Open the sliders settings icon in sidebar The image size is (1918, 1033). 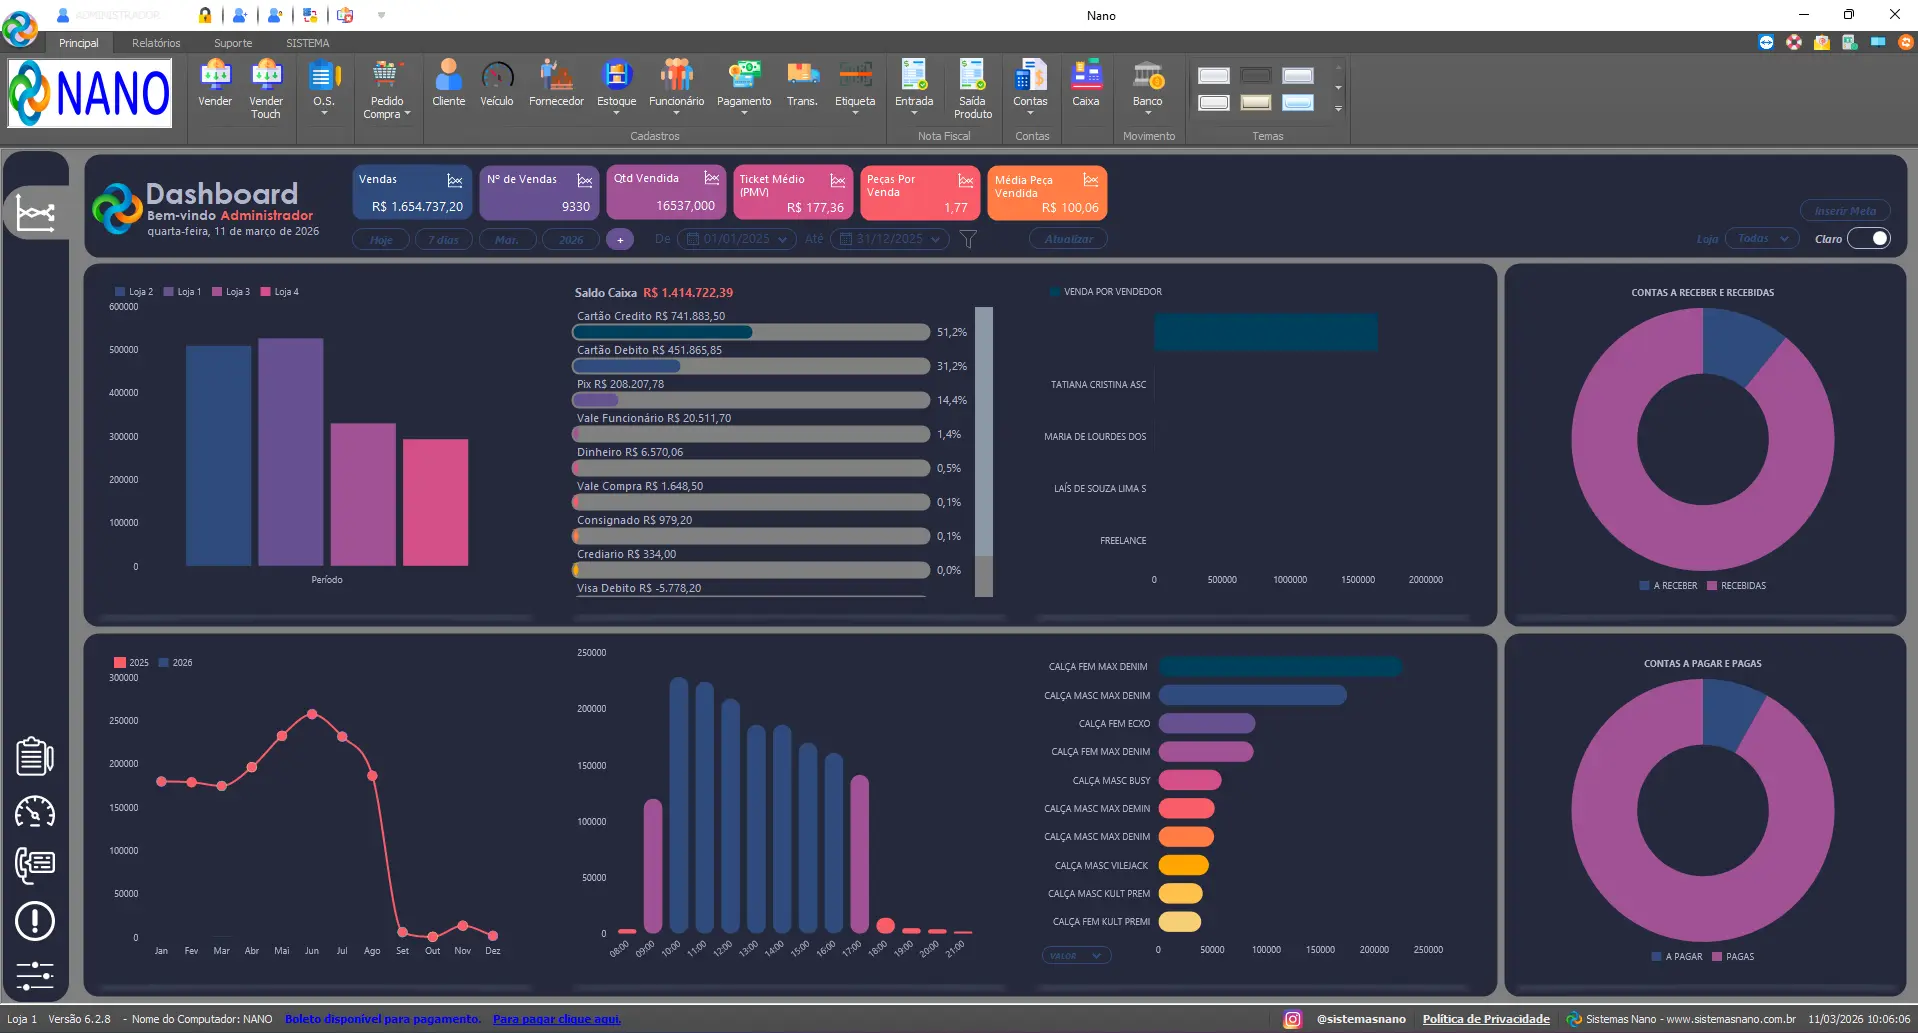tap(35, 975)
